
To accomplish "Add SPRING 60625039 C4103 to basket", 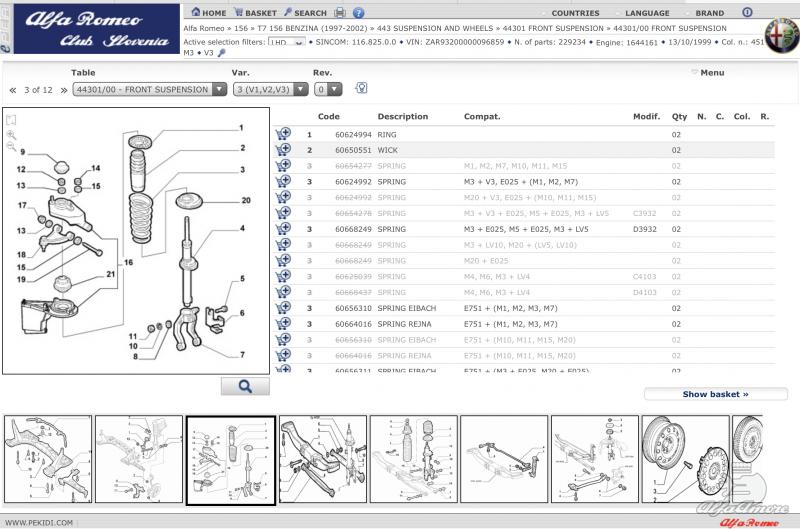I will pyautogui.click(x=283, y=276).
